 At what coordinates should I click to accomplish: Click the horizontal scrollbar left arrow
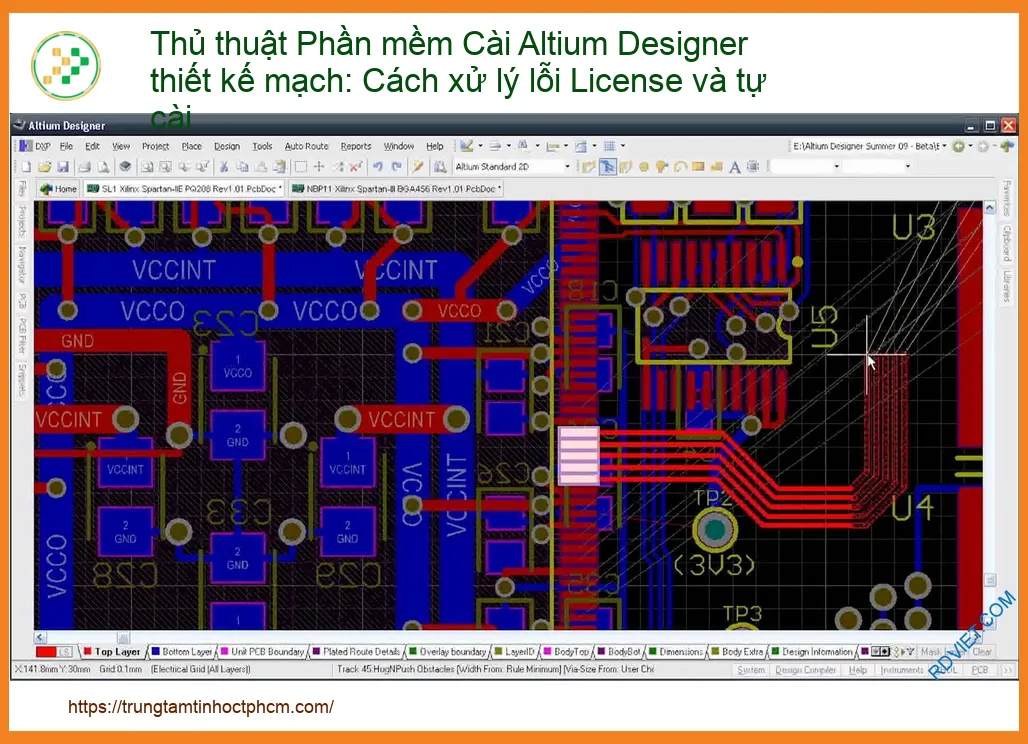tap(40, 636)
